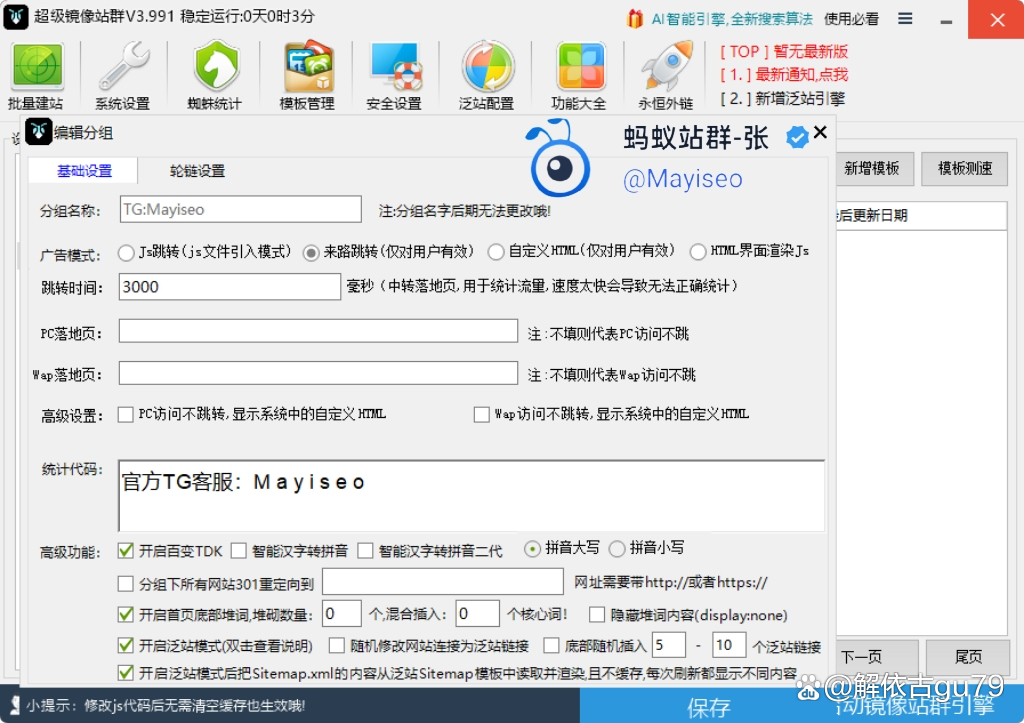1024x723 pixels.
Task: Switch to the 轮链设置 tab
Action: click(196, 170)
